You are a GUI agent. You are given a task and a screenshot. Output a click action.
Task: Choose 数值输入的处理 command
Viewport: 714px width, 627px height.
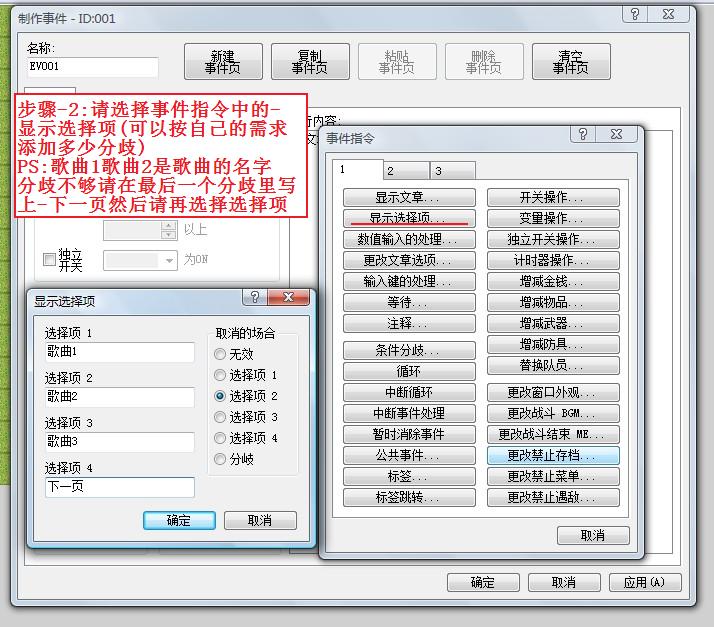pos(409,240)
